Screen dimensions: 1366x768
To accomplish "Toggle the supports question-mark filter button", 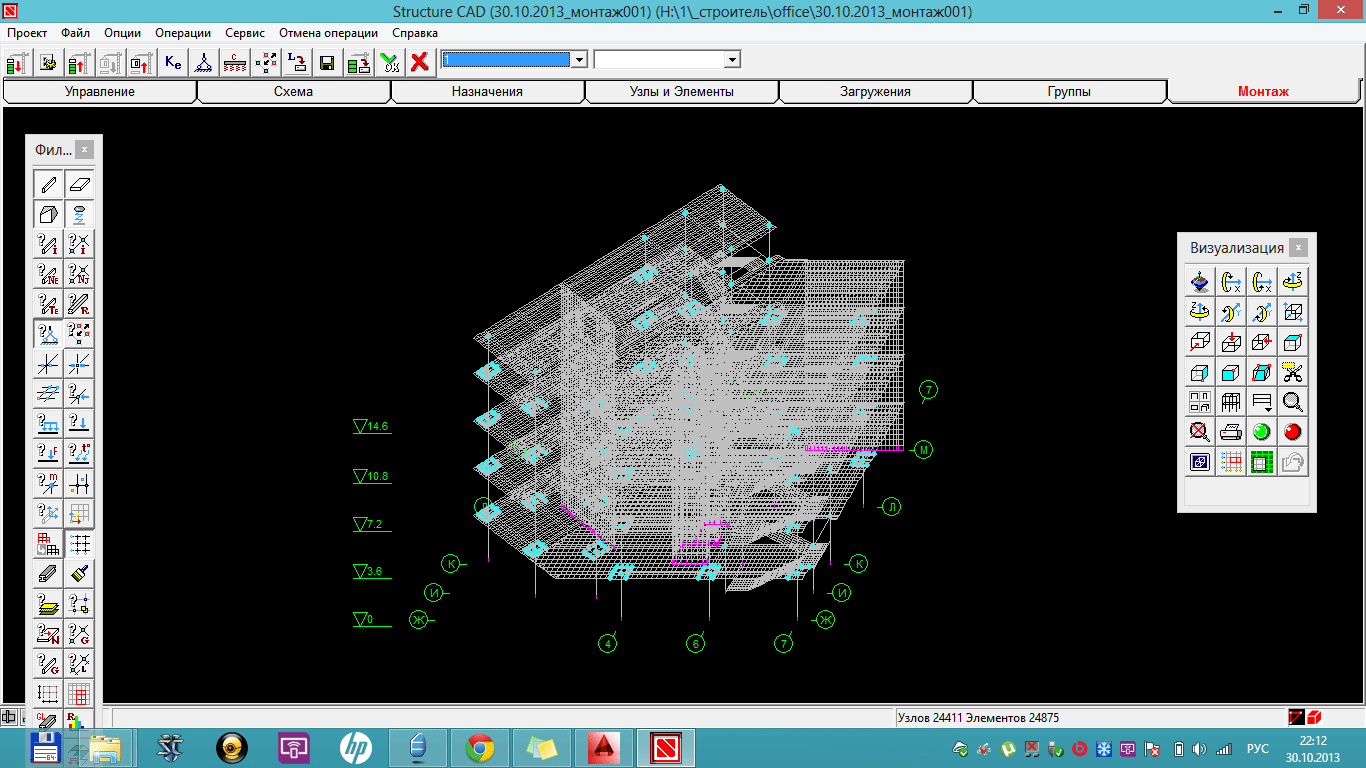I will click(48, 333).
